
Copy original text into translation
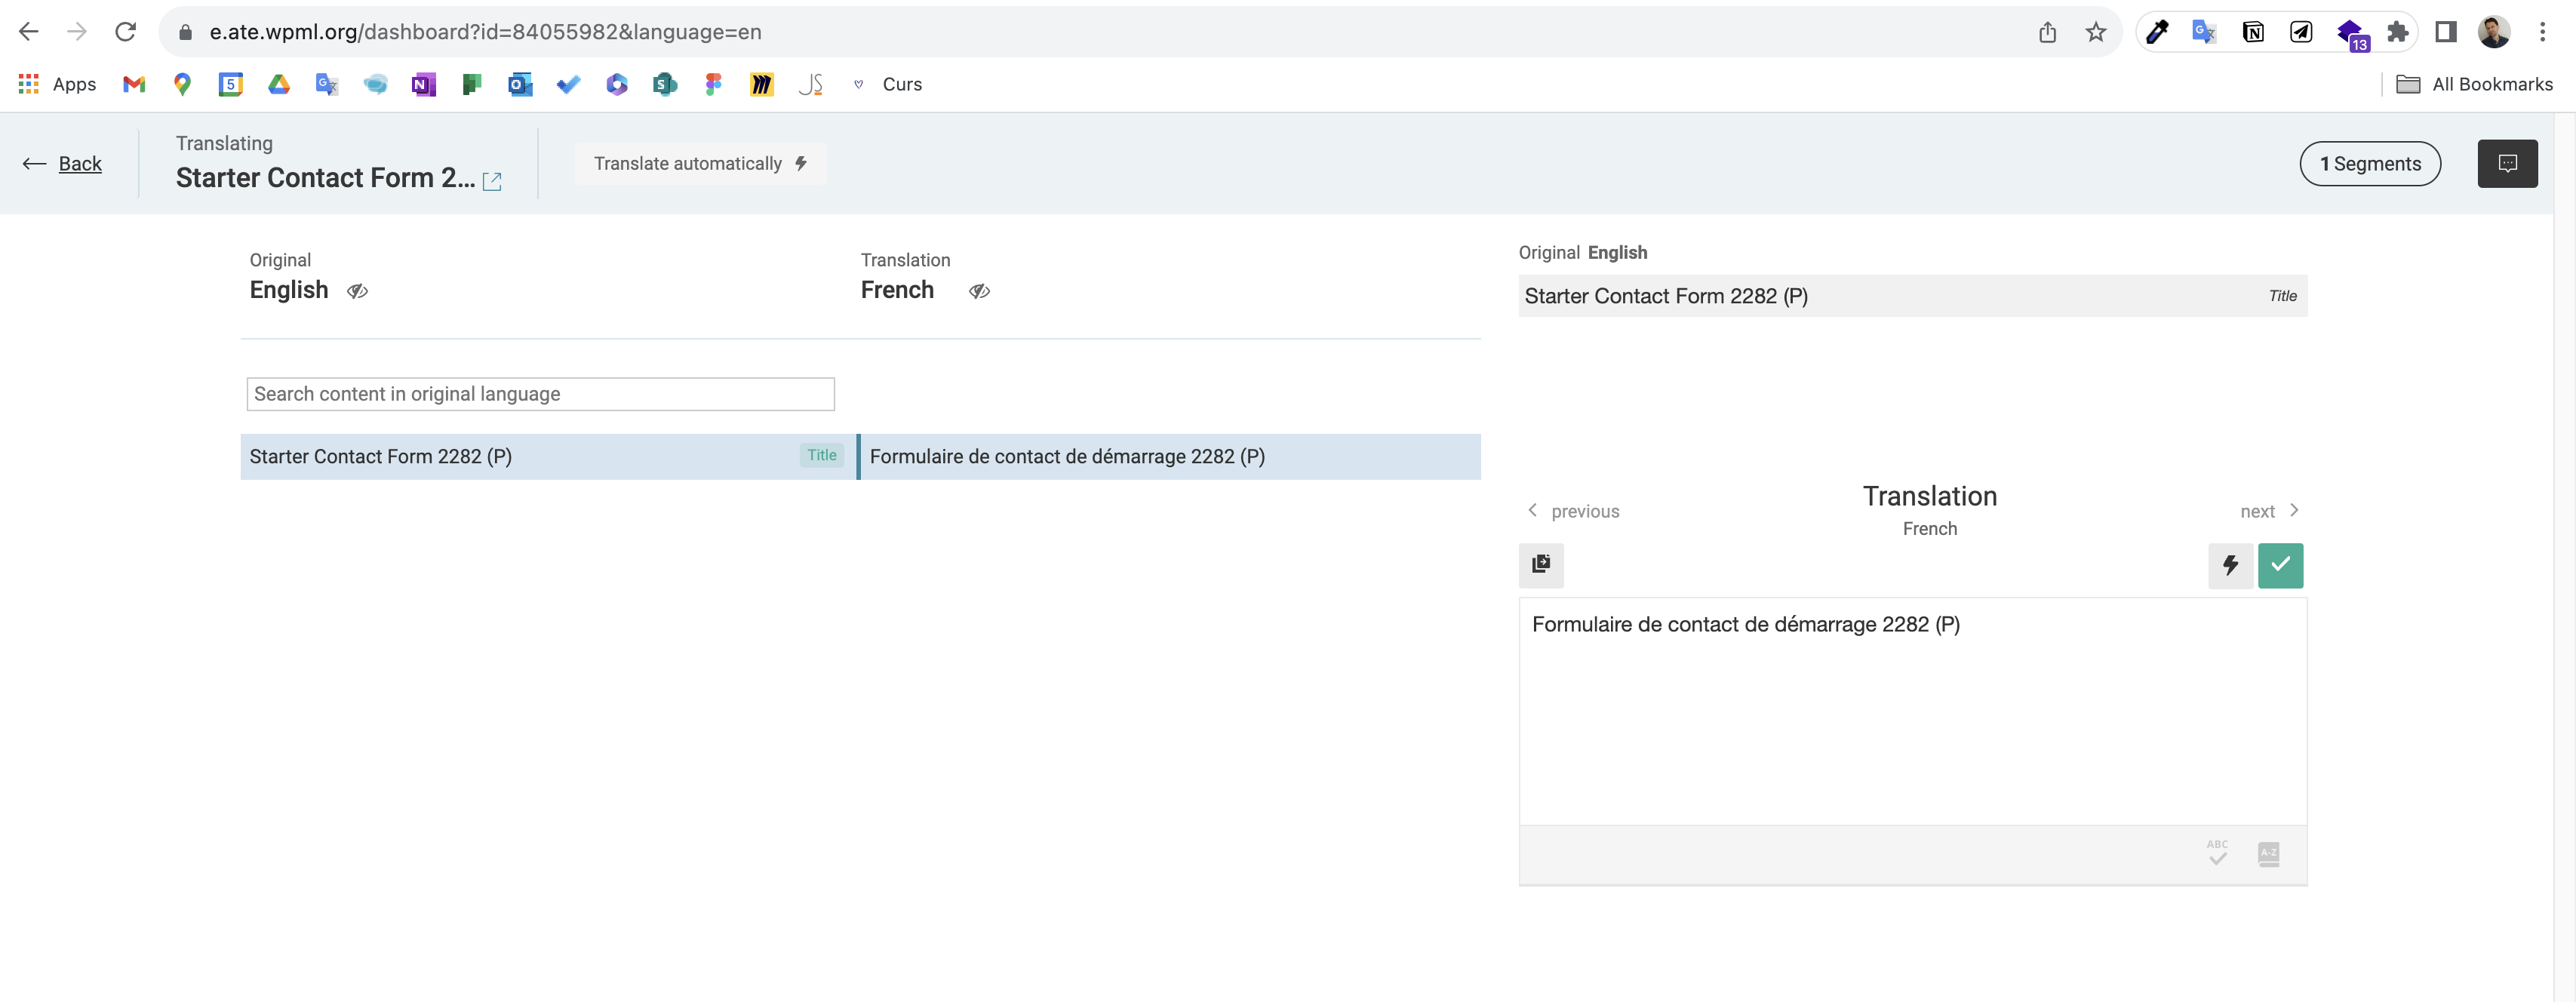pyautogui.click(x=1541, y=565)
